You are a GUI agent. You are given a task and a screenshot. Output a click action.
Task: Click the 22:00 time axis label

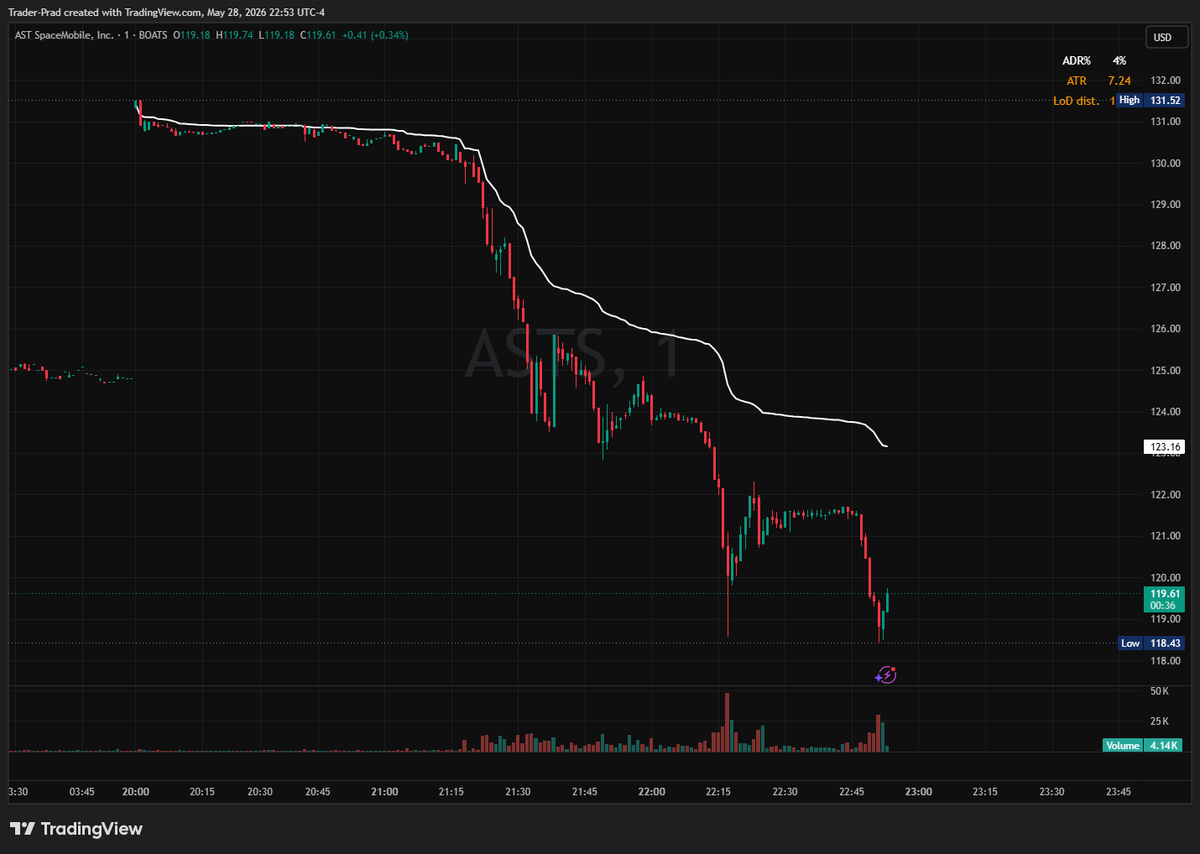(x=651, y=792)
